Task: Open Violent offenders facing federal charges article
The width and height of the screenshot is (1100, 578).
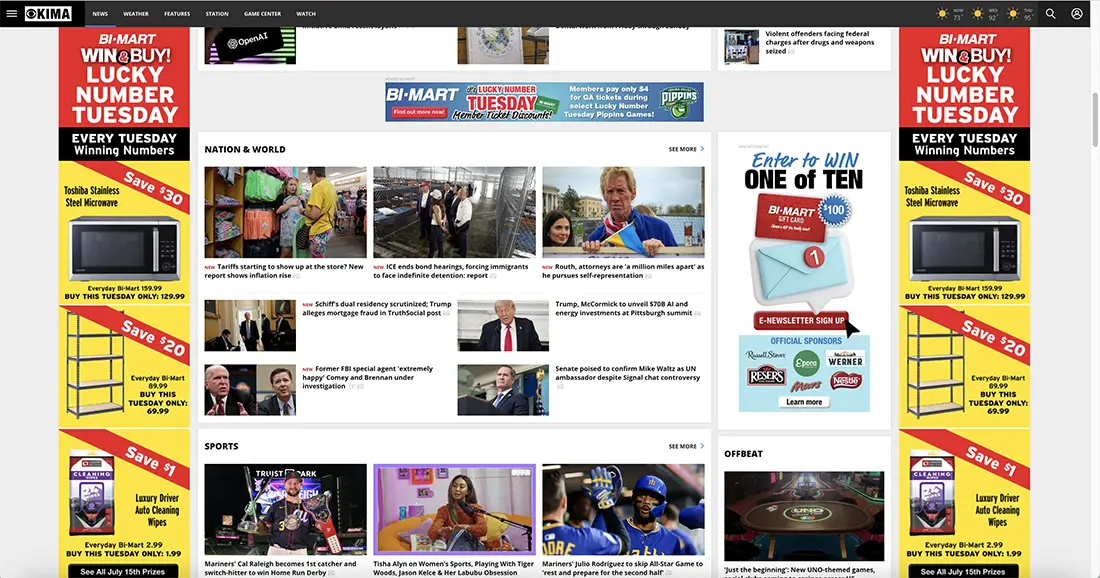Action: pyautogui.click(x=819, y=42)
